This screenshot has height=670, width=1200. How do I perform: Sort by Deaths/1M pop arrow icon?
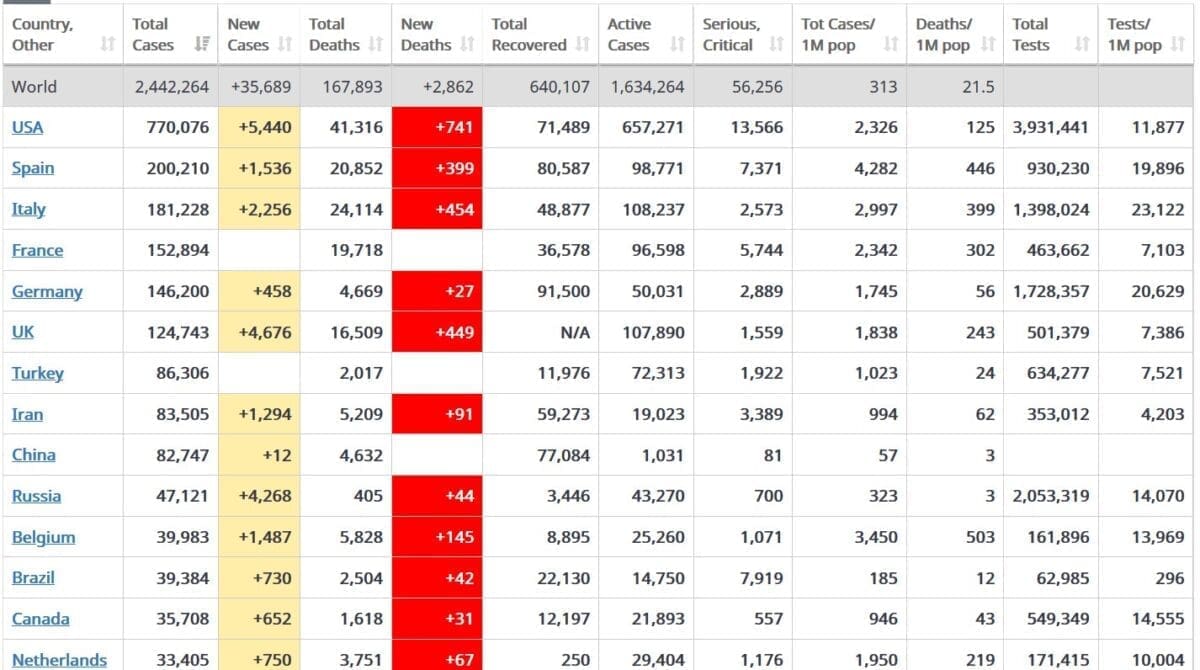tap(988, 45)
